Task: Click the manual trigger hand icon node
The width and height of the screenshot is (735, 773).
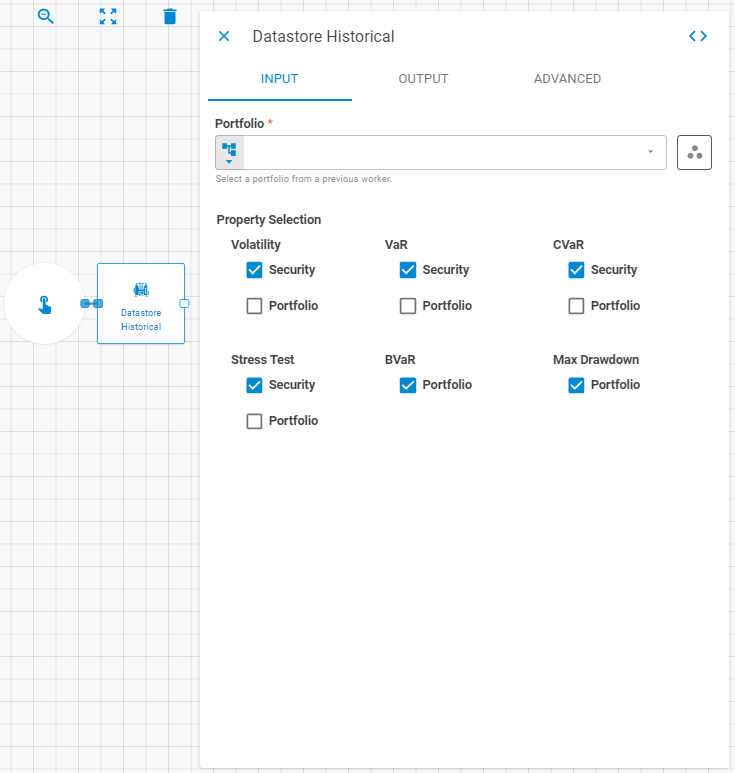Action: [44, 304]
